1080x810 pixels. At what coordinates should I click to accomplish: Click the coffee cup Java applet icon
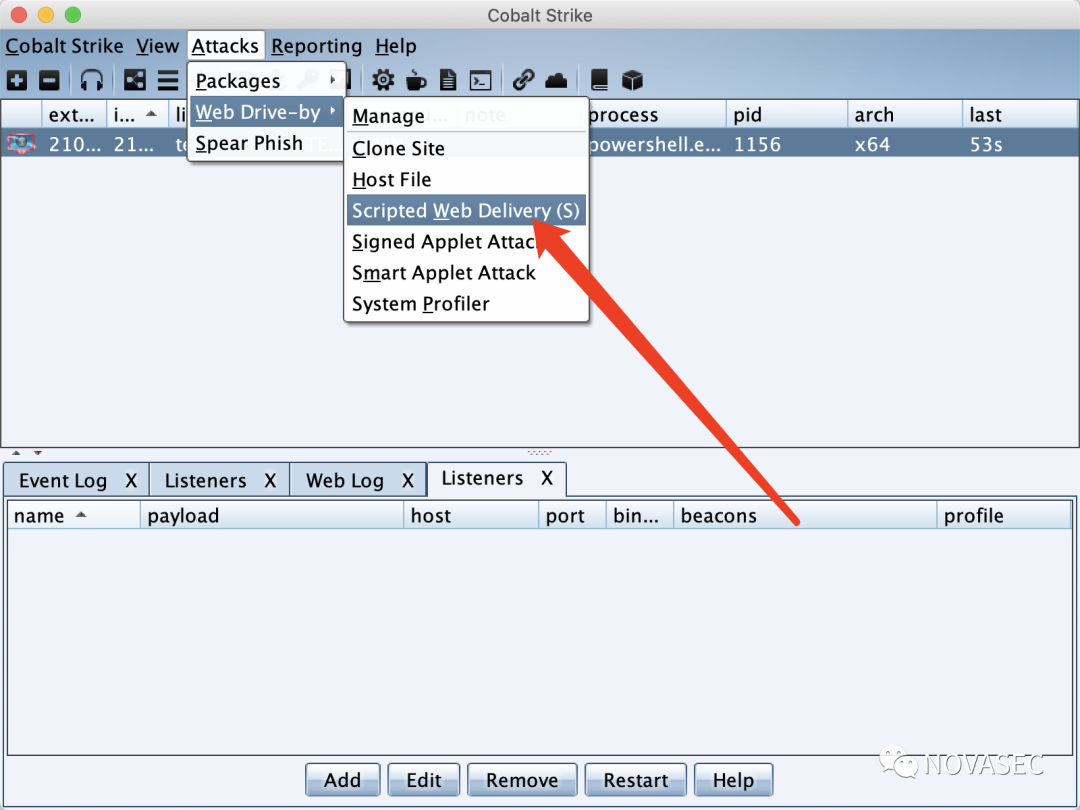(x=415, y=81)
